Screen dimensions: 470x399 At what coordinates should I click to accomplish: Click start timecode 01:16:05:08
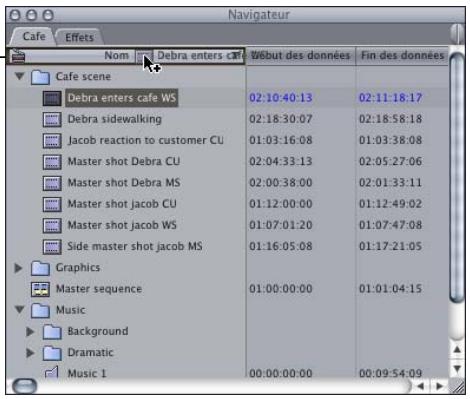pyautogui.click(x=281, y=246)
